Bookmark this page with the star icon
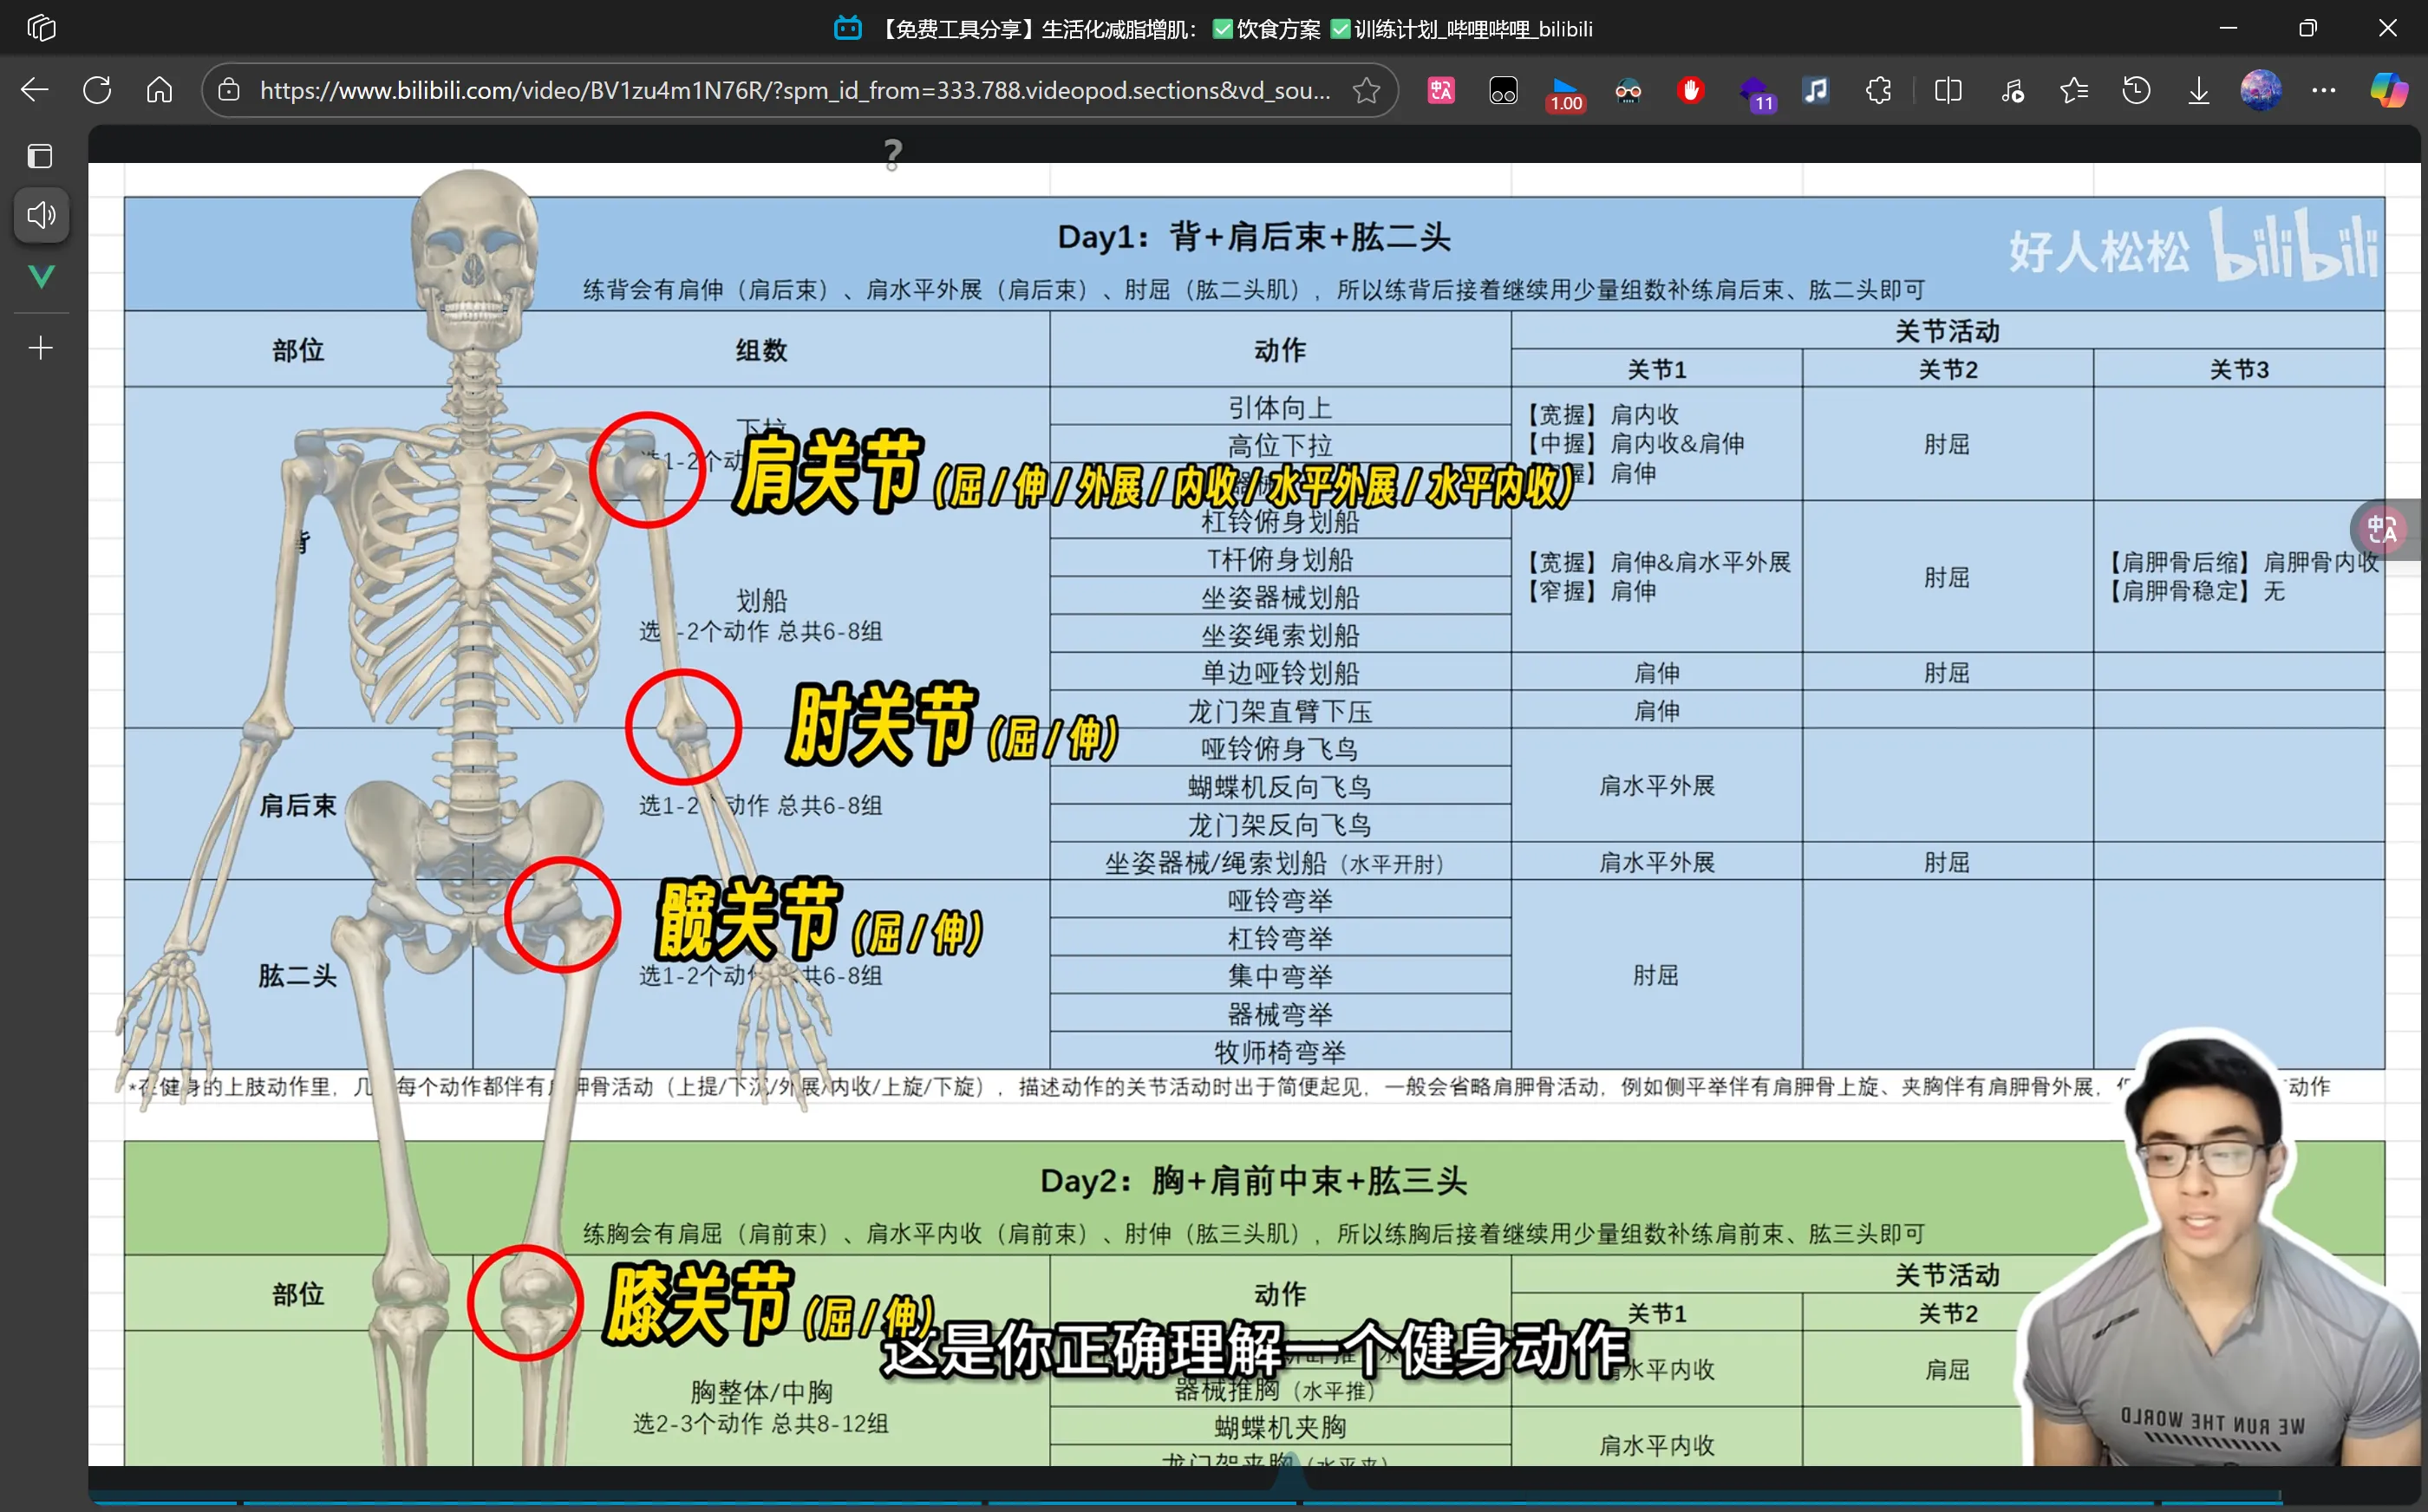This screenshot has height=1512, width=2428. click(x=1366, y=91)
